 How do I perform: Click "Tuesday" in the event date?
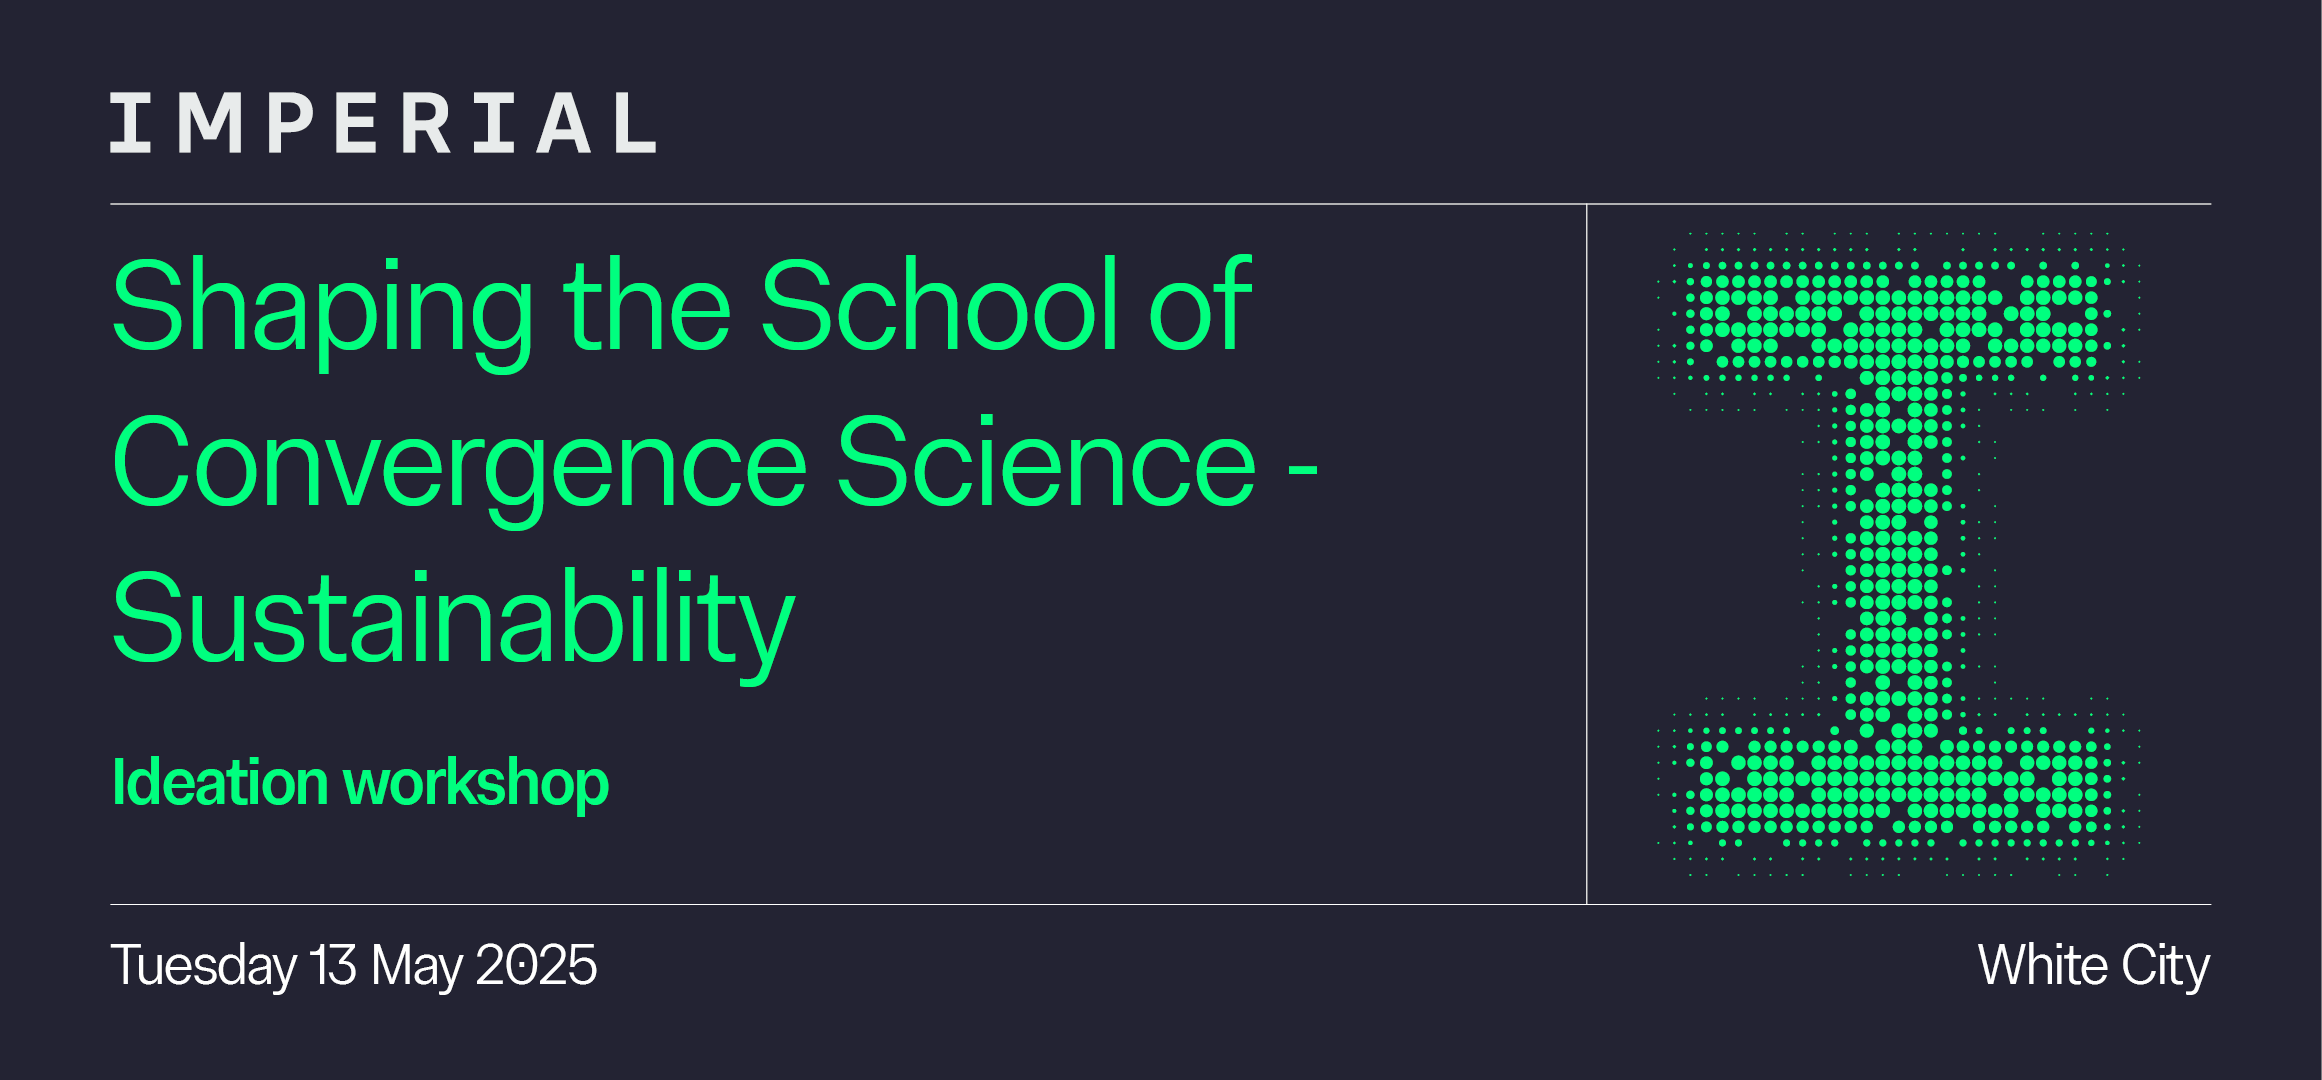[204, 967]
